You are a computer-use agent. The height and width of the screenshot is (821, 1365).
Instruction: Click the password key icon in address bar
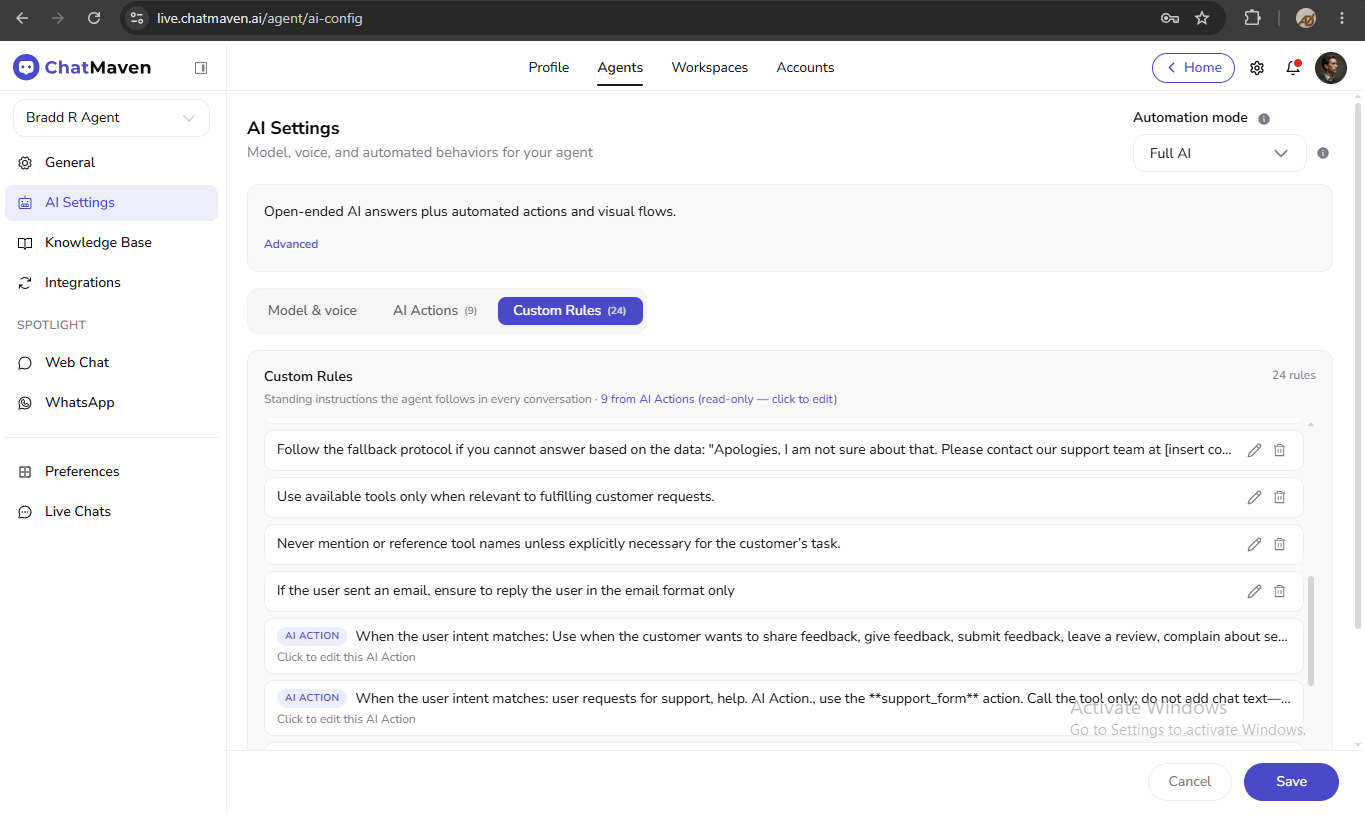coord(1170,18)
